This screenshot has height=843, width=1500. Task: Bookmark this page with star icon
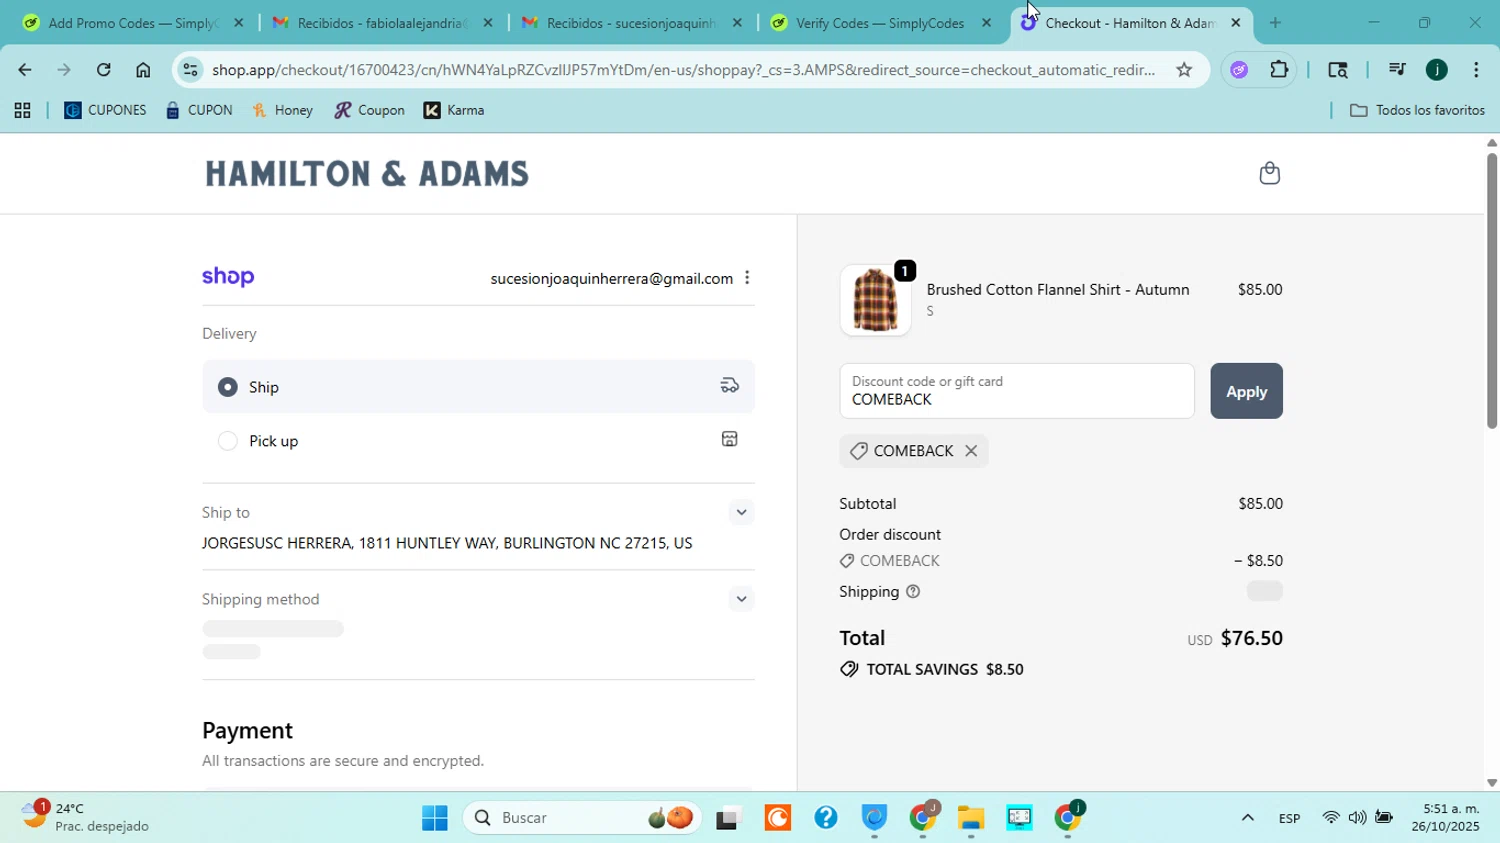coord(1184,70)
